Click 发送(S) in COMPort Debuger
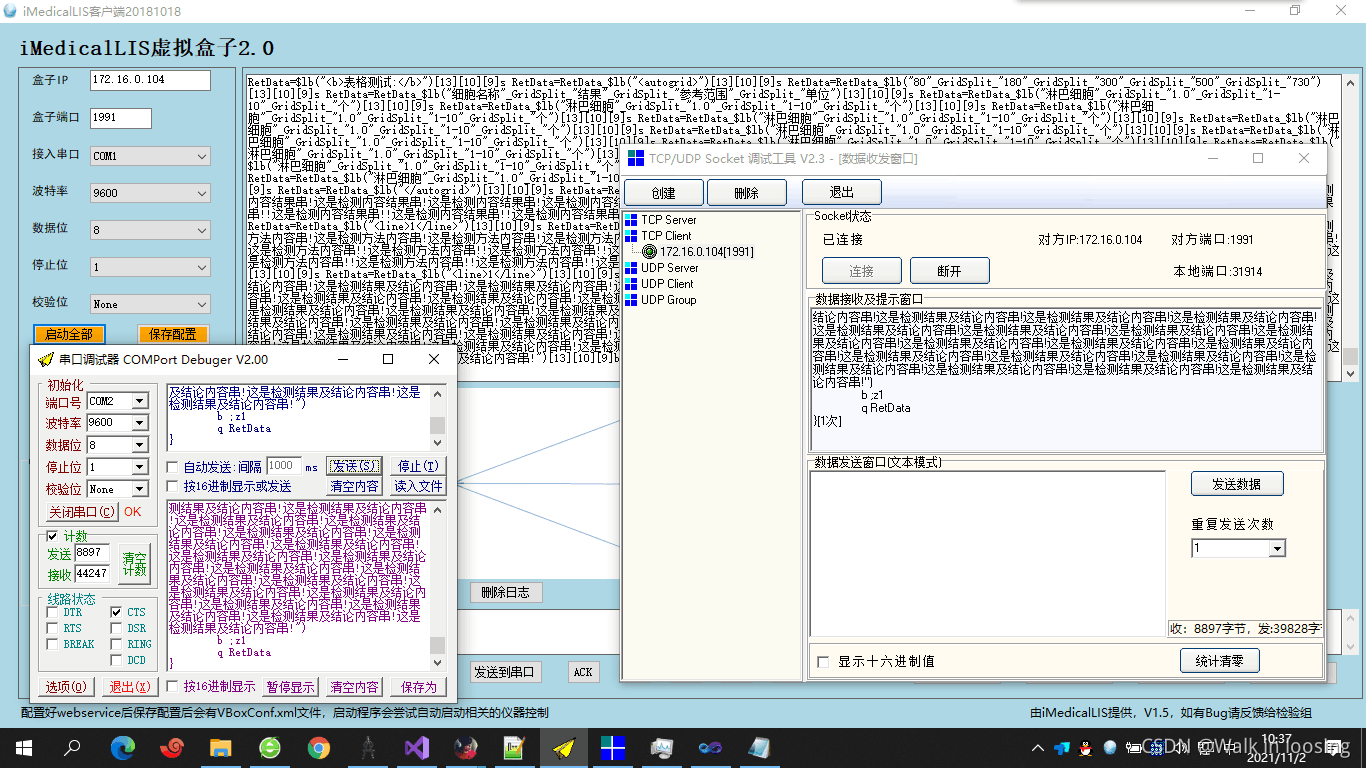Screen dimensions: 1366x768 [355, 466]
